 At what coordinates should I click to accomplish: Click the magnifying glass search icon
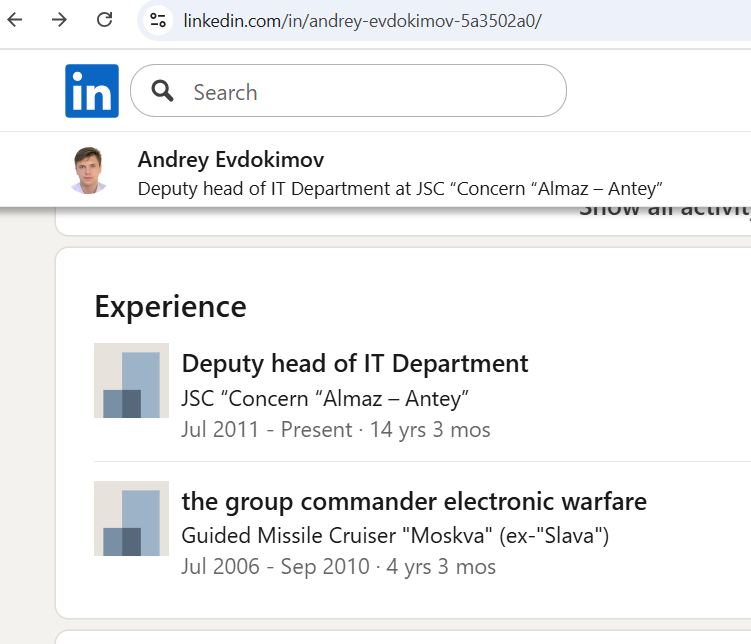tap(163, 92)
